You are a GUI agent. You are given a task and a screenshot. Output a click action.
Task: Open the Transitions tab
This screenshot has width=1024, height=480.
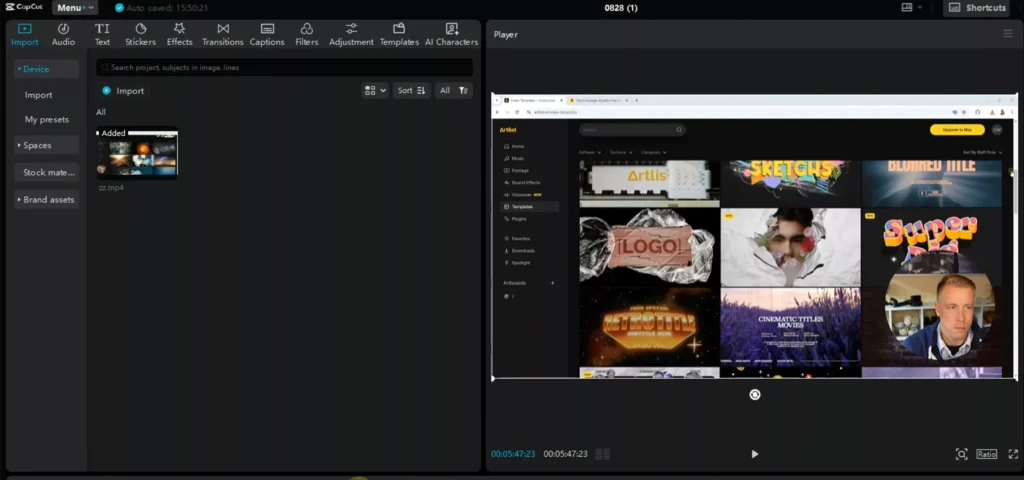point(223,35)
